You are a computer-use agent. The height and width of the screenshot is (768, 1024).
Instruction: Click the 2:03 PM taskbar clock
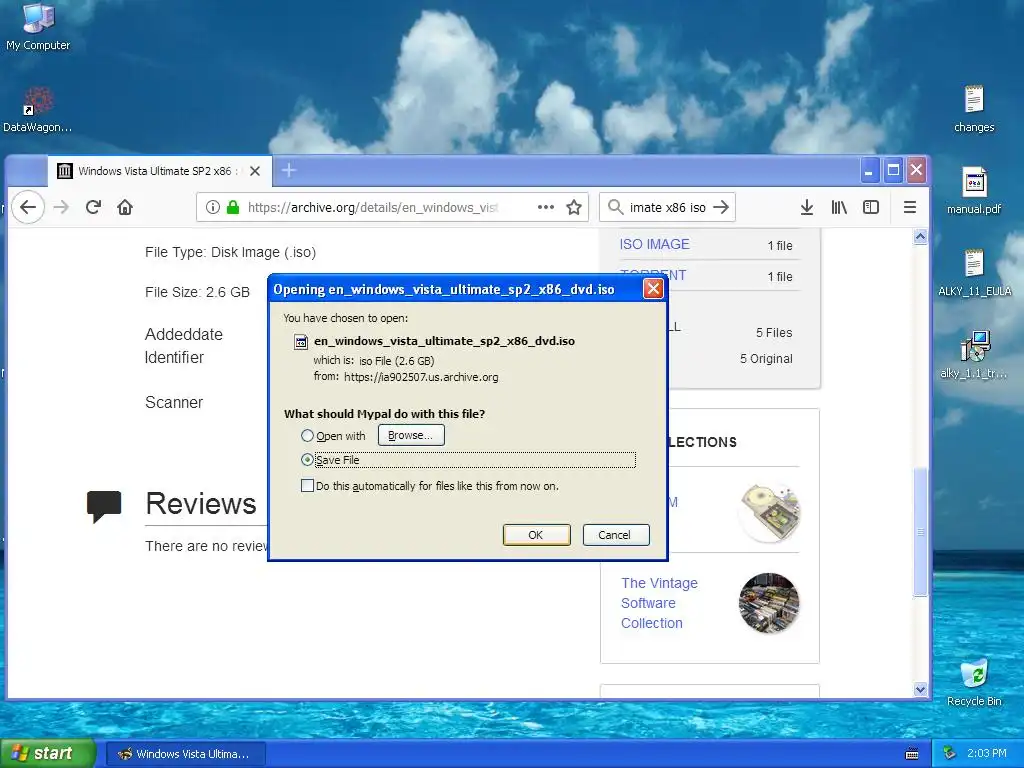(987, 753)
